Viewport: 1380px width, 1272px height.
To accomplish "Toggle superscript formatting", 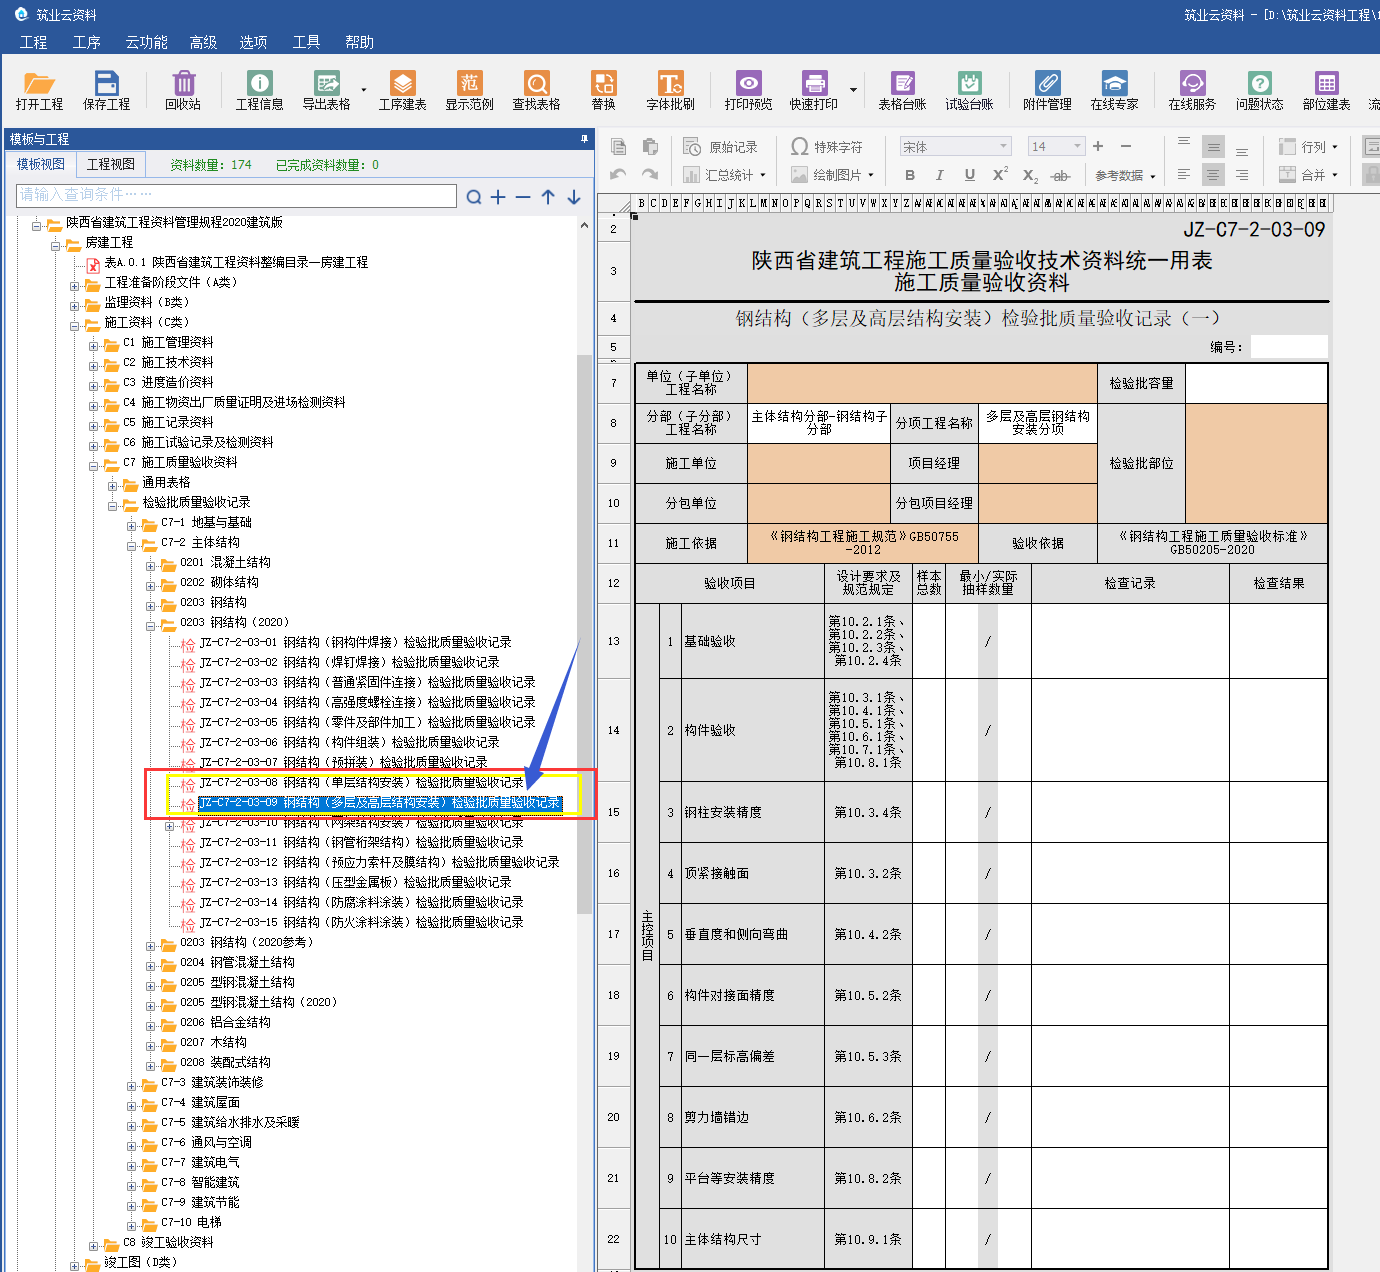I will (x=1000, y=175).
